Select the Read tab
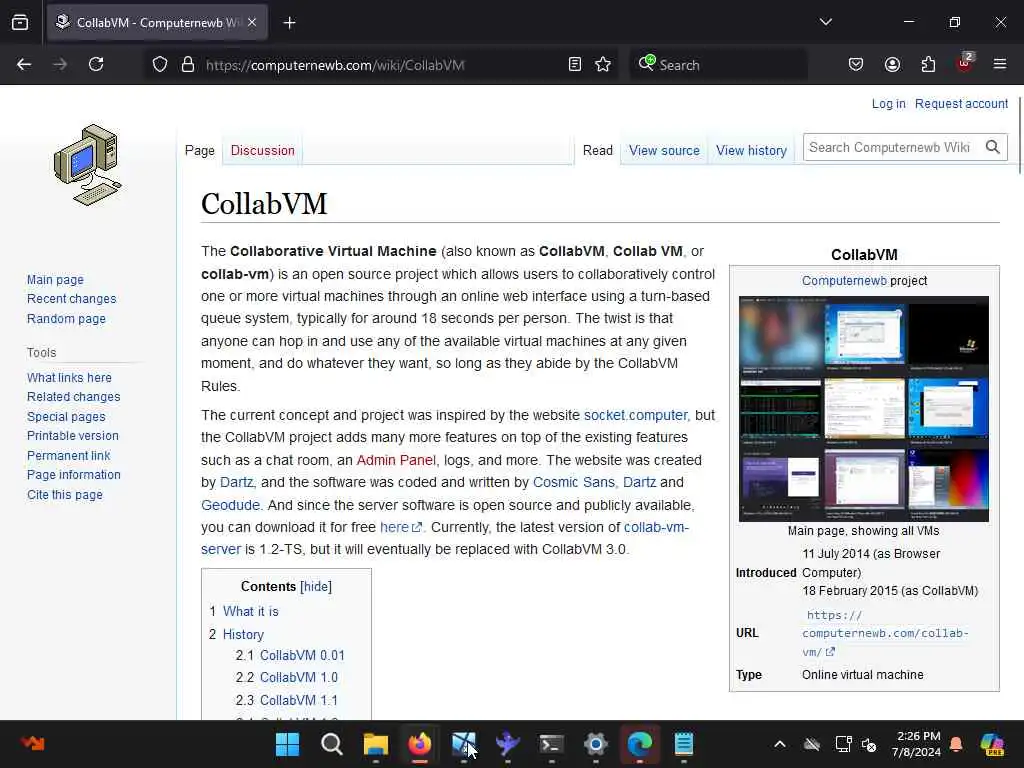Image resolution: width=1024 pixels, height=768 pixels. [x=598, y=150]
